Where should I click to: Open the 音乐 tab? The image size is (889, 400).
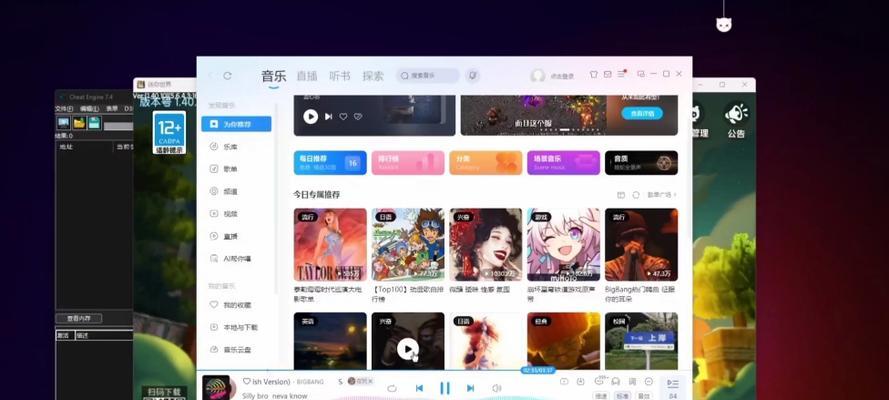click(x=273, y=76)
